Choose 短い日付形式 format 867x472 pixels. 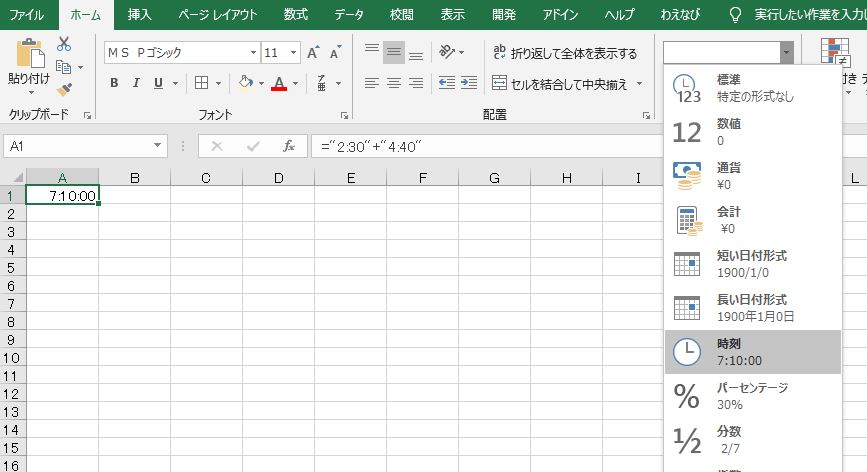coord(753,264)
